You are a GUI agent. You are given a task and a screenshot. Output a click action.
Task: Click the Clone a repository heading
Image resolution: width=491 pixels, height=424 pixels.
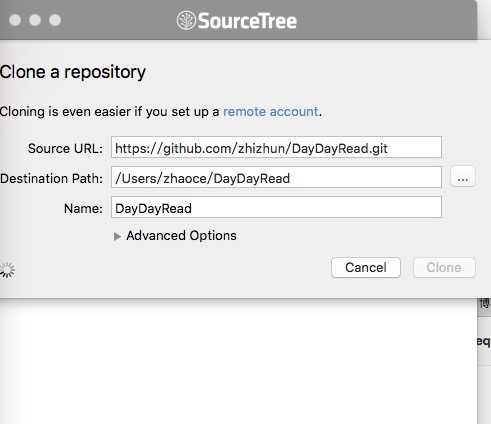[x=73, y=72]
